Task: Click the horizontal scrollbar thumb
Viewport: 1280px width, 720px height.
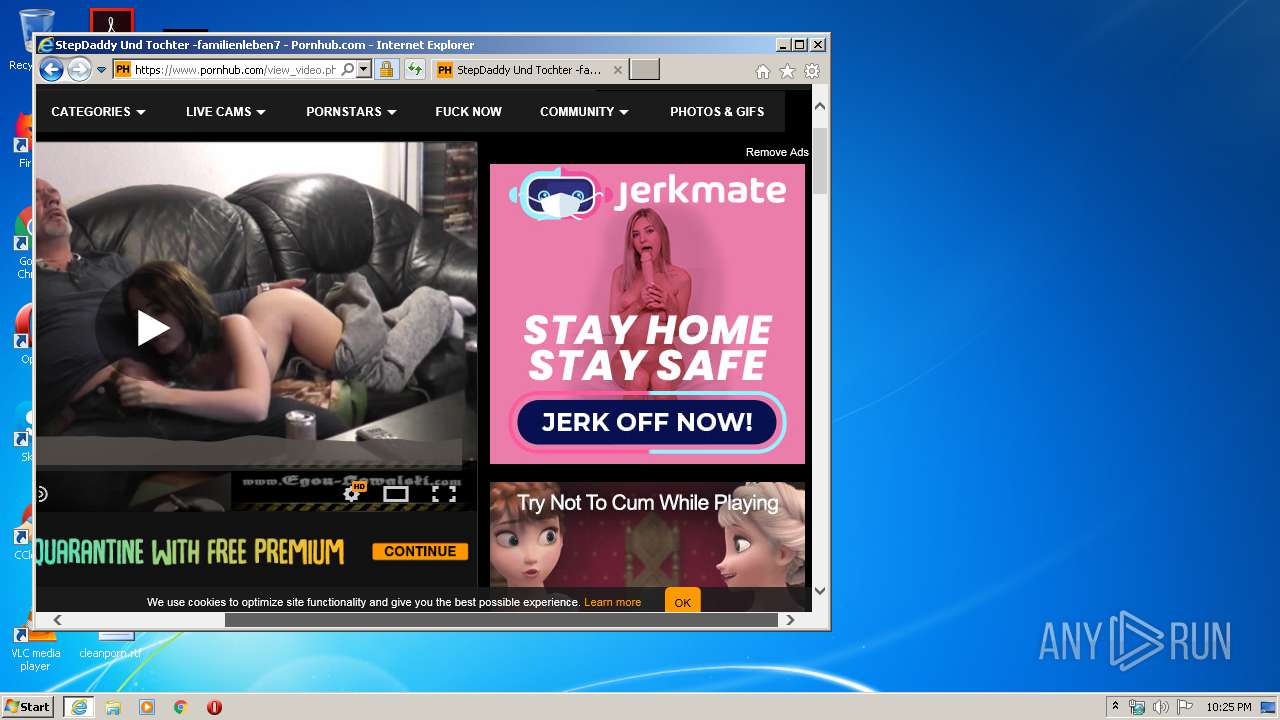Action: pos(501,620)
